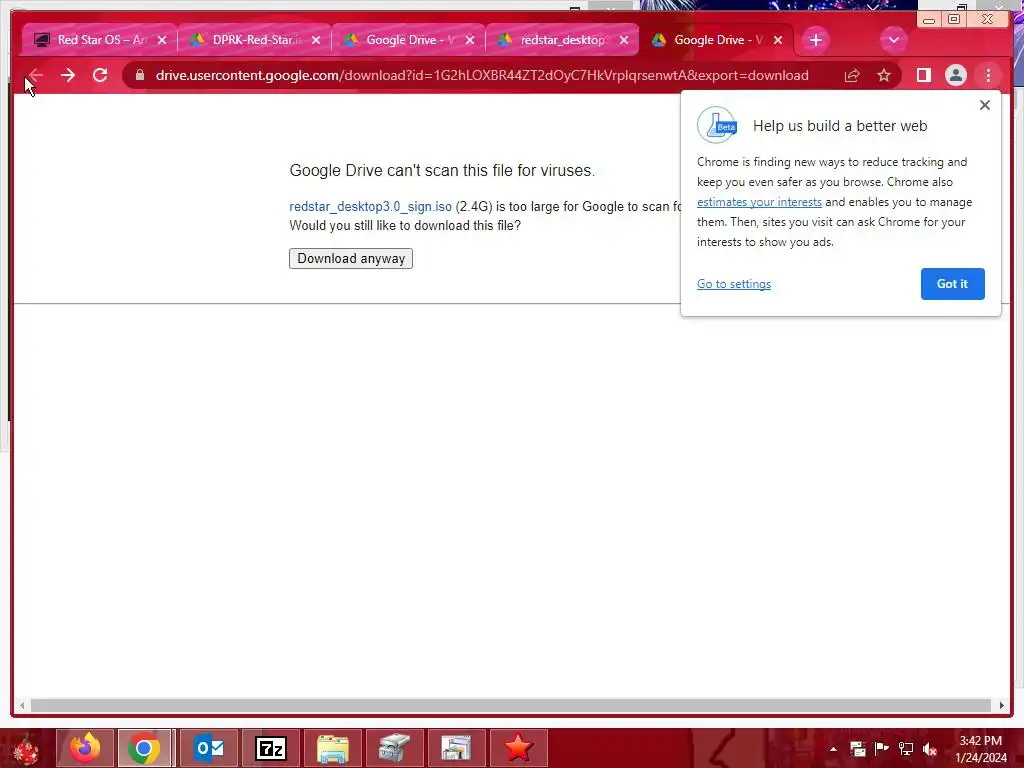The image size is (1024, 768).
Task: Open the red star taskbar app
Action: (519, 748)
